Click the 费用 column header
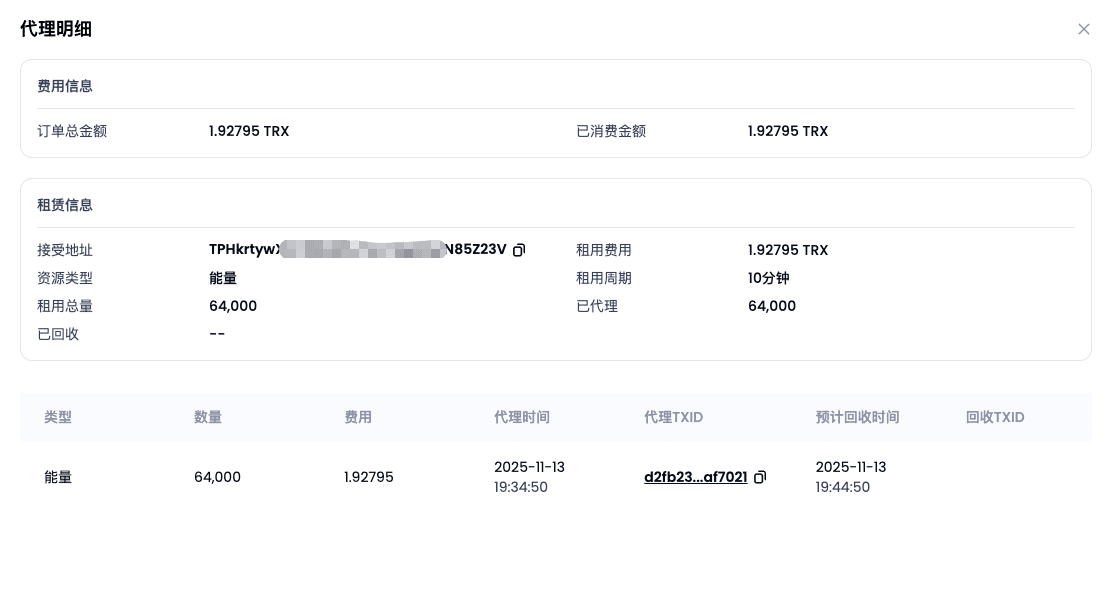1104x614 pixels. tap(358, 417)
